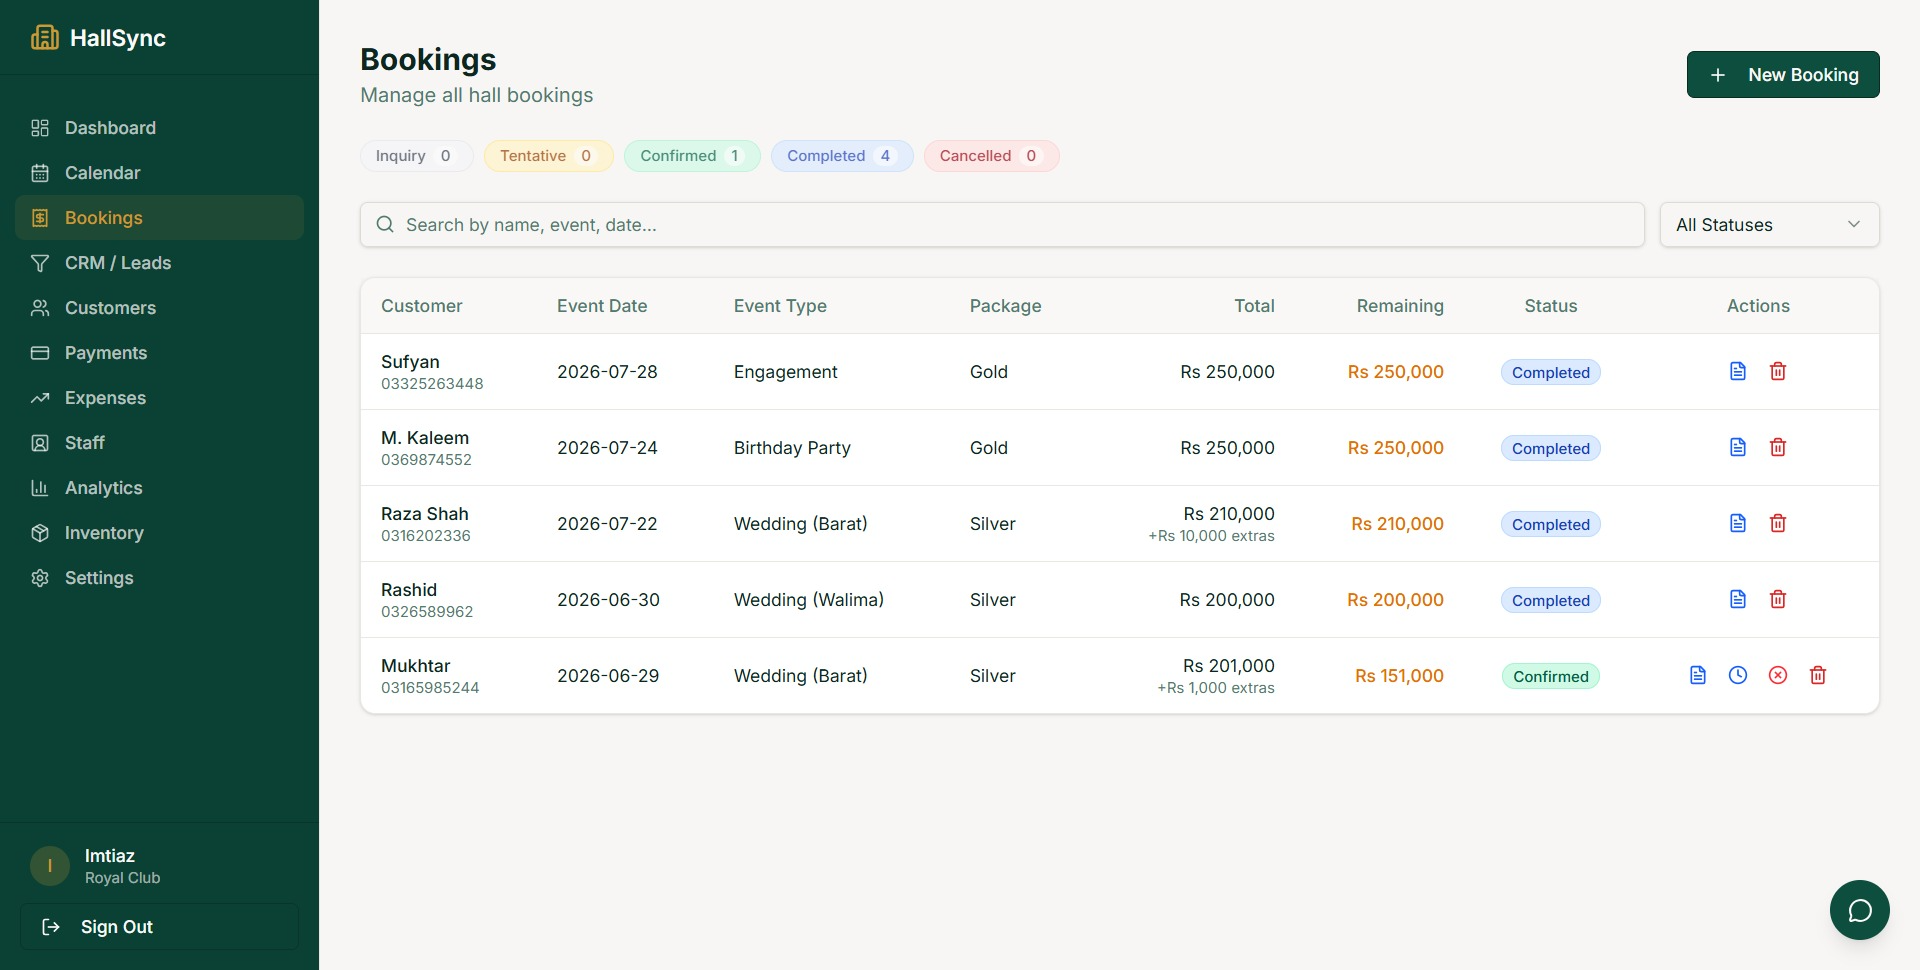Click the New Booking button
The width and height of the screenshot is (1920, 970).
[x=1783, y=75]
